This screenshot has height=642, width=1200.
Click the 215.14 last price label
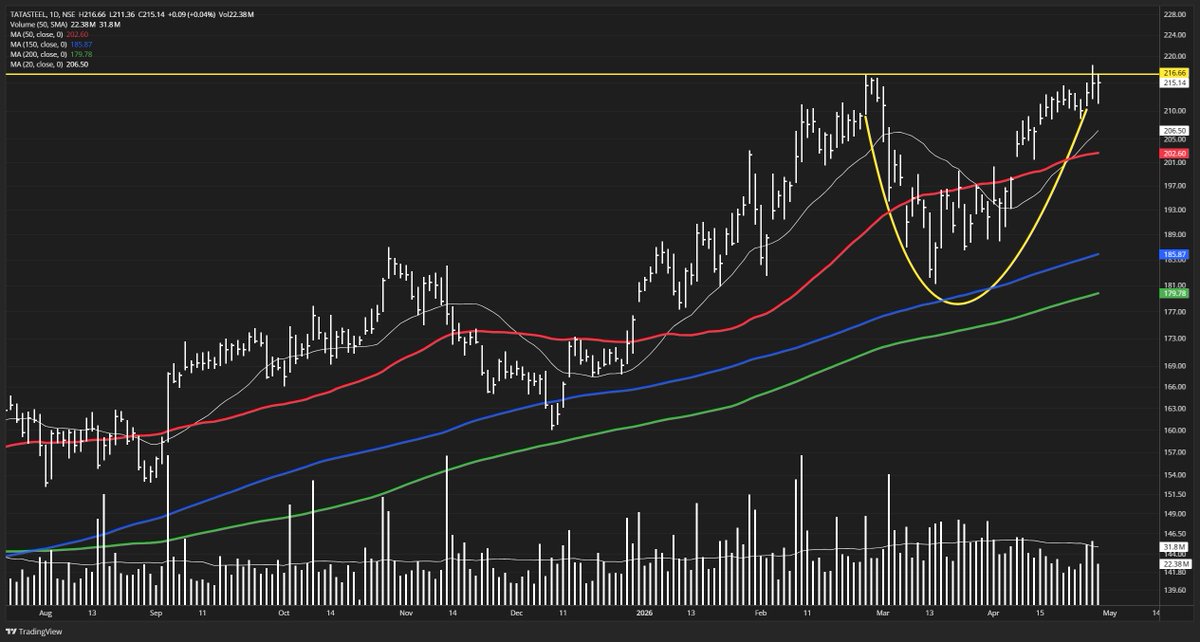[1174, 84]
